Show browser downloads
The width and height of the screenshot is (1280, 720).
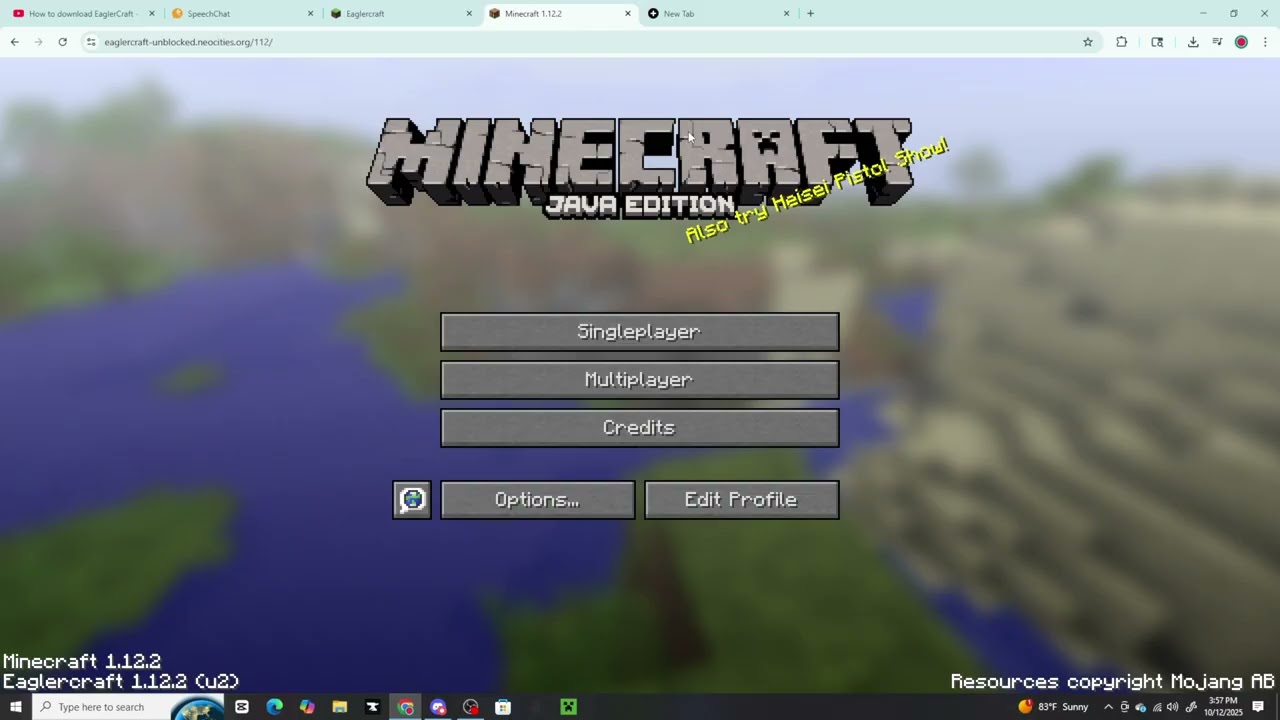(x=1193, y=42)
